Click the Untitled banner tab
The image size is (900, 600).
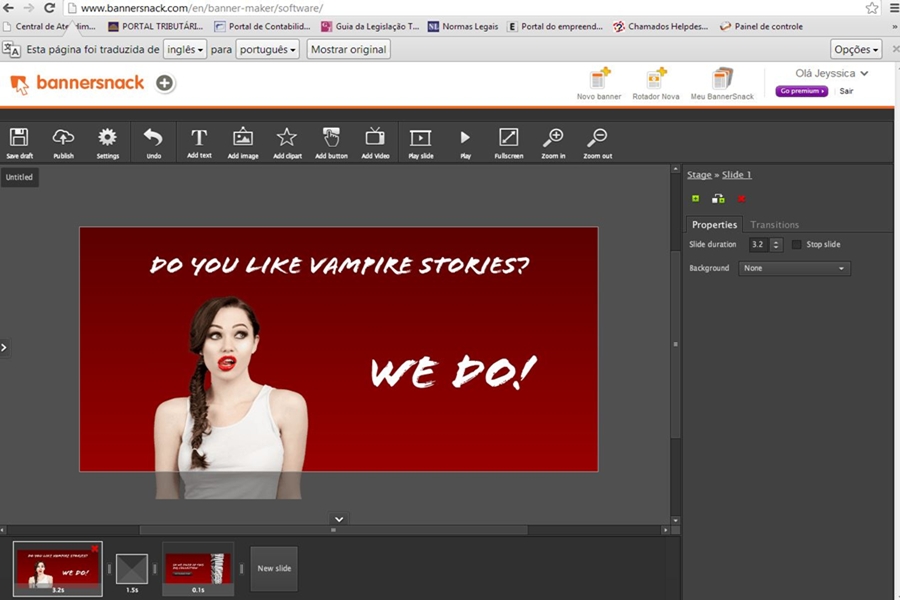[20, 177]
